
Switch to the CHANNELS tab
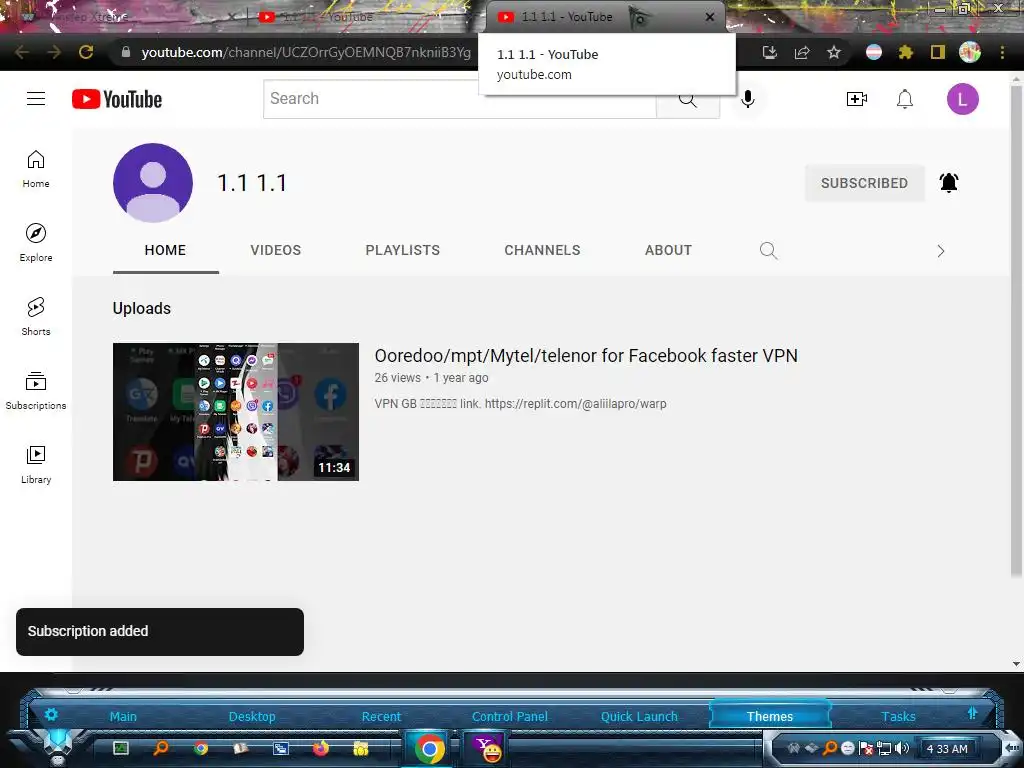click(542, 250)
